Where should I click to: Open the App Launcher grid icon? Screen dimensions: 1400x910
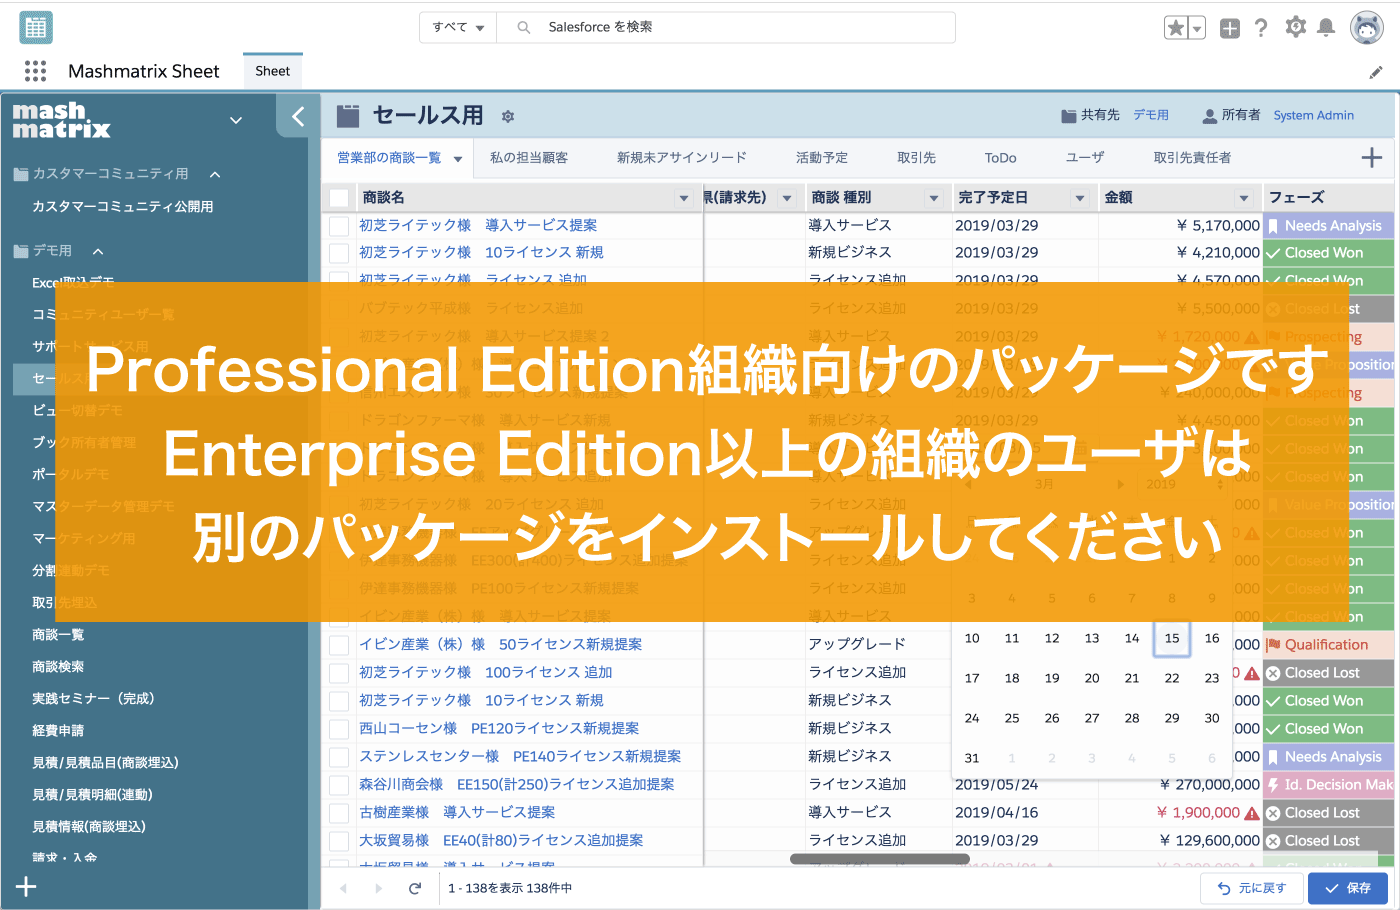pos(35,70)
